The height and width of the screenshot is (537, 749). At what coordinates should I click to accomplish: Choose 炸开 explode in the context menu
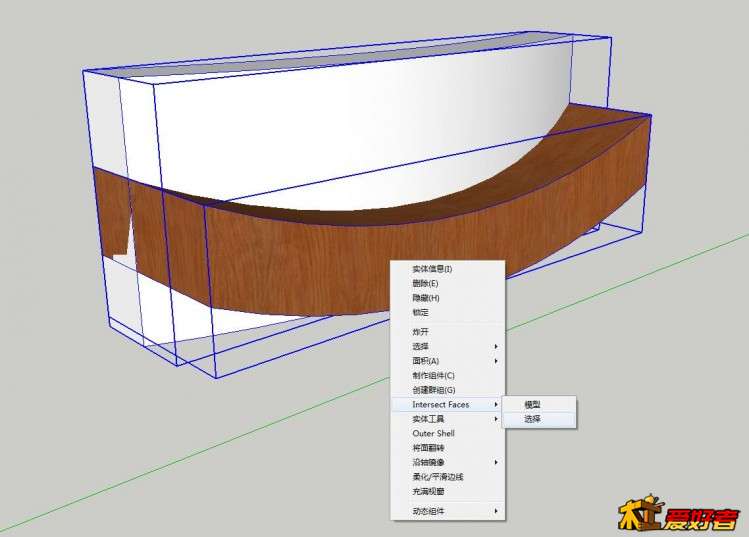(x=448, y=332)
